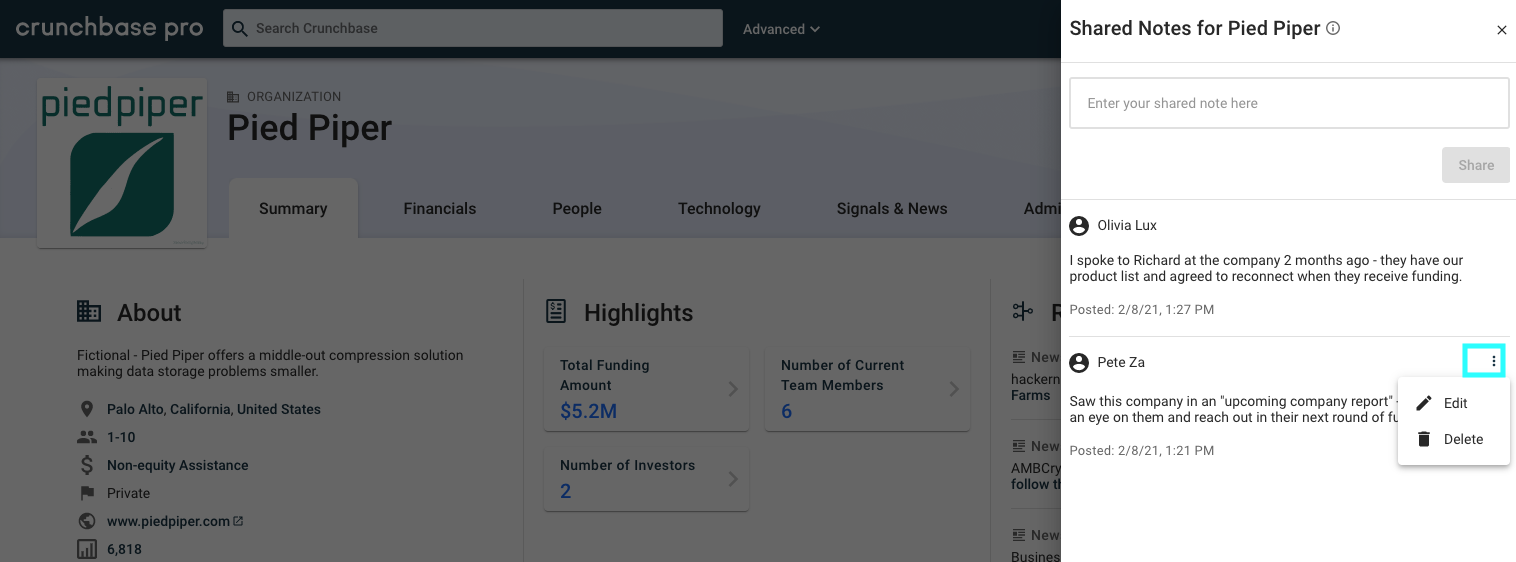The height and width of the screenshot is (562, 1516).
Task: Click the flag company type icon
Action: [87, 493]
